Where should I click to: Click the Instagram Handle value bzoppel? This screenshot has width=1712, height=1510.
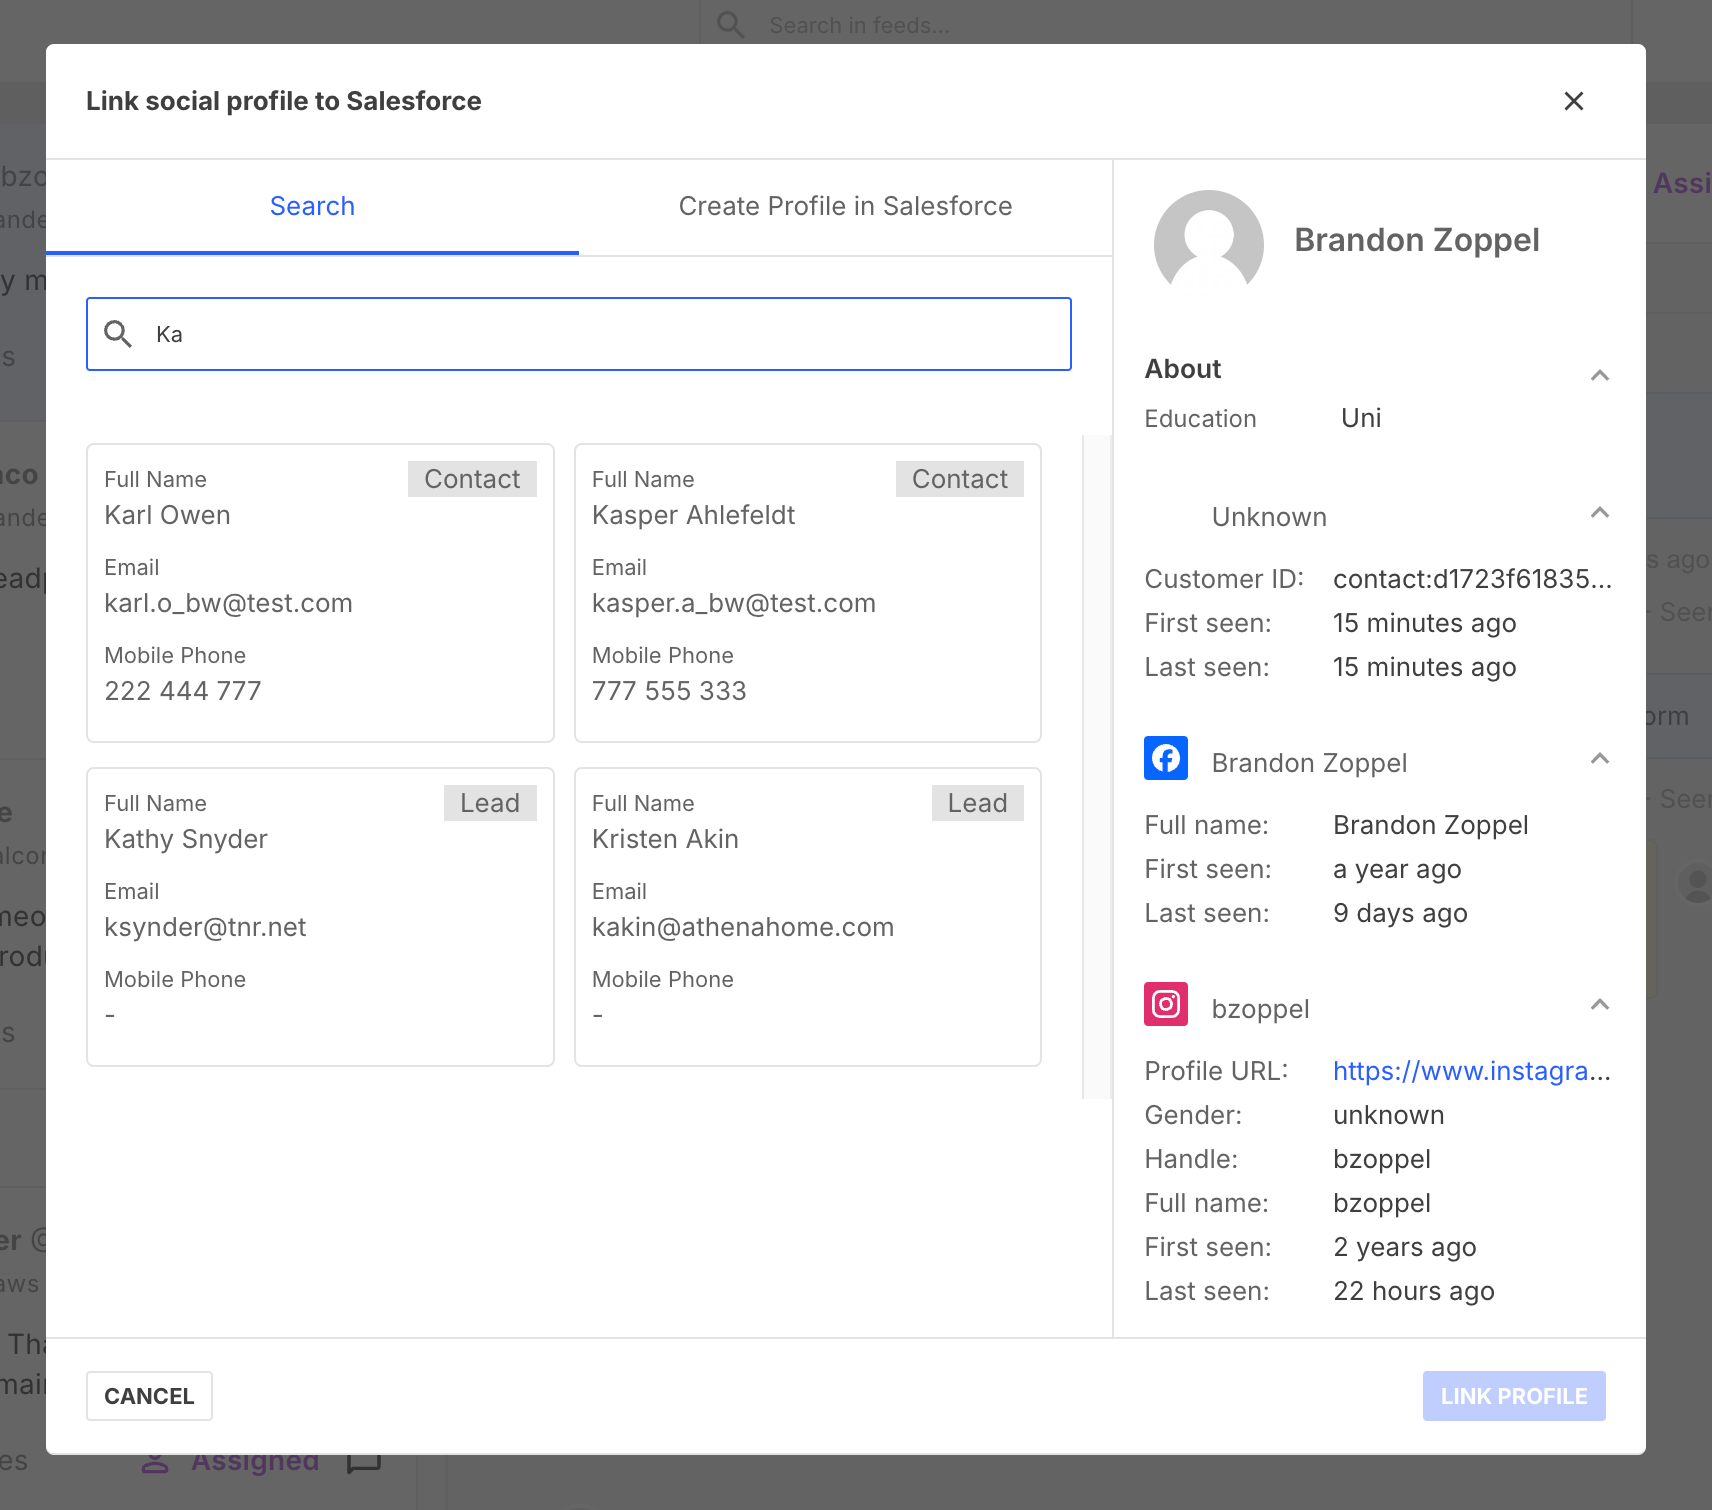point(1382,1159)
